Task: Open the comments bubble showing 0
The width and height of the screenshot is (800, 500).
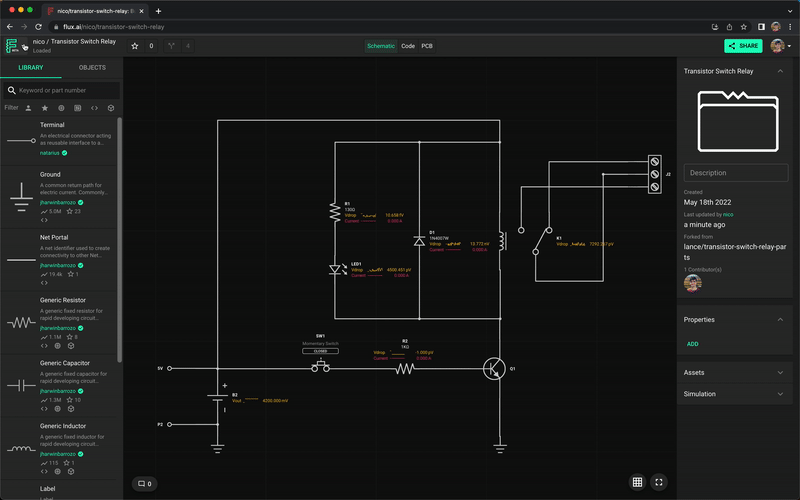Action: pyautogui.click(x=145, y=484)
